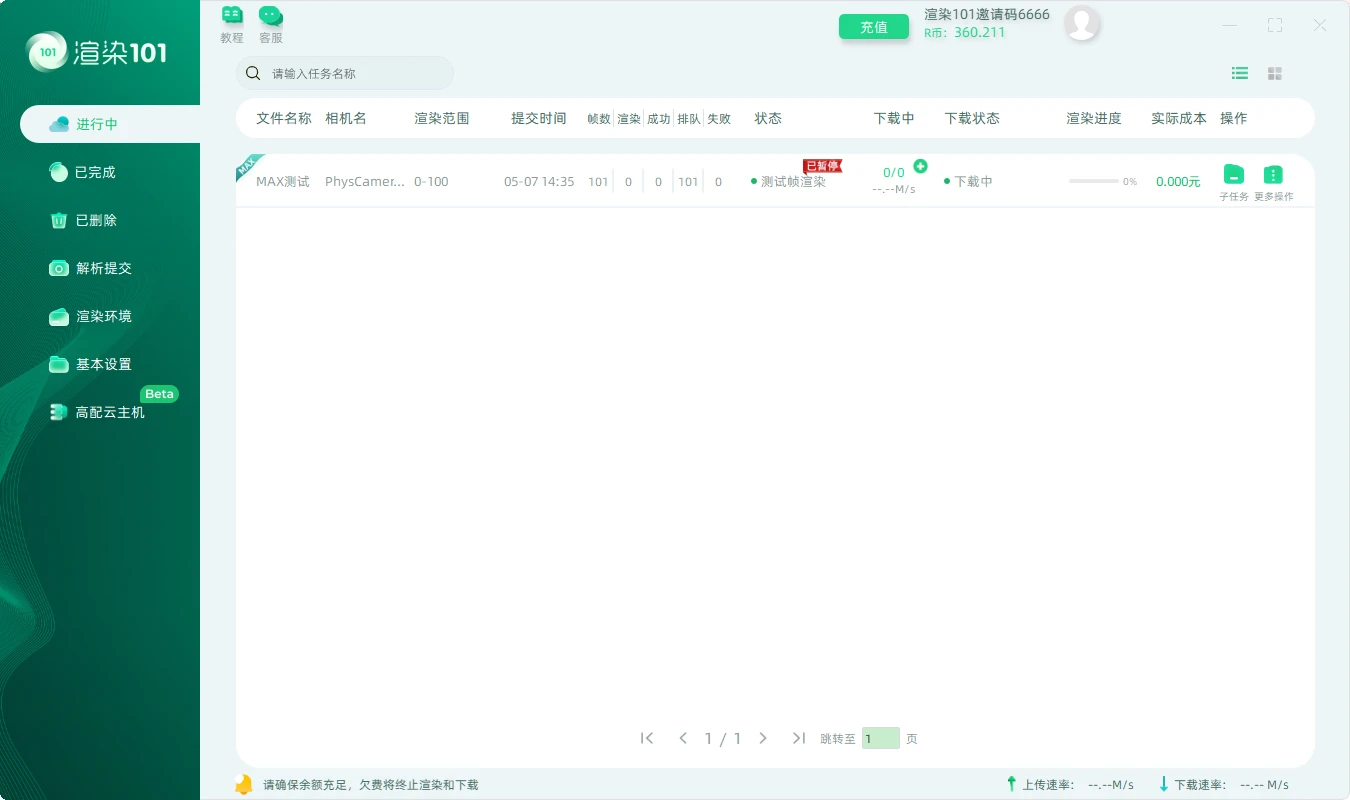Click the Beta badge
1350x800 pixels.
point(159,393)
